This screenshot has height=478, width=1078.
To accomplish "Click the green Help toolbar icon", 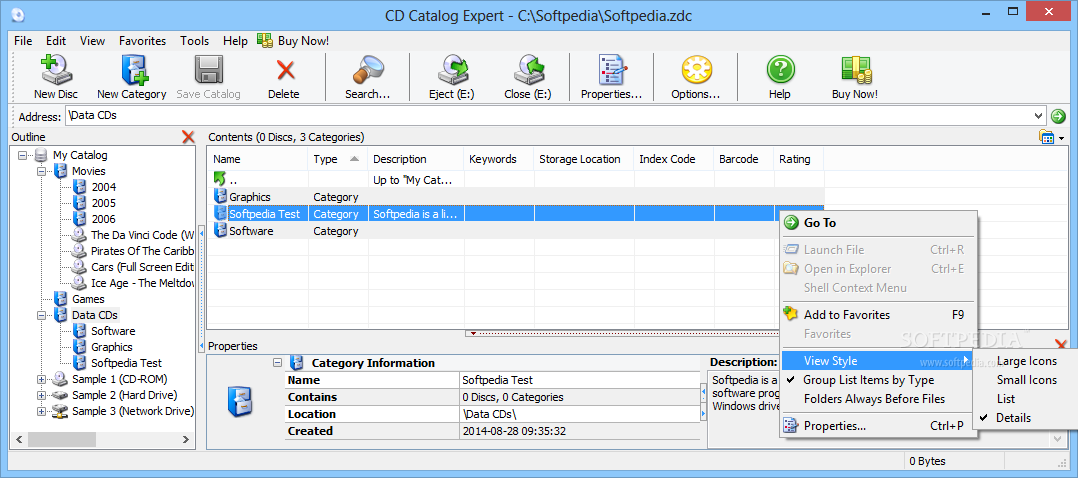I will [x=780, y=69].
